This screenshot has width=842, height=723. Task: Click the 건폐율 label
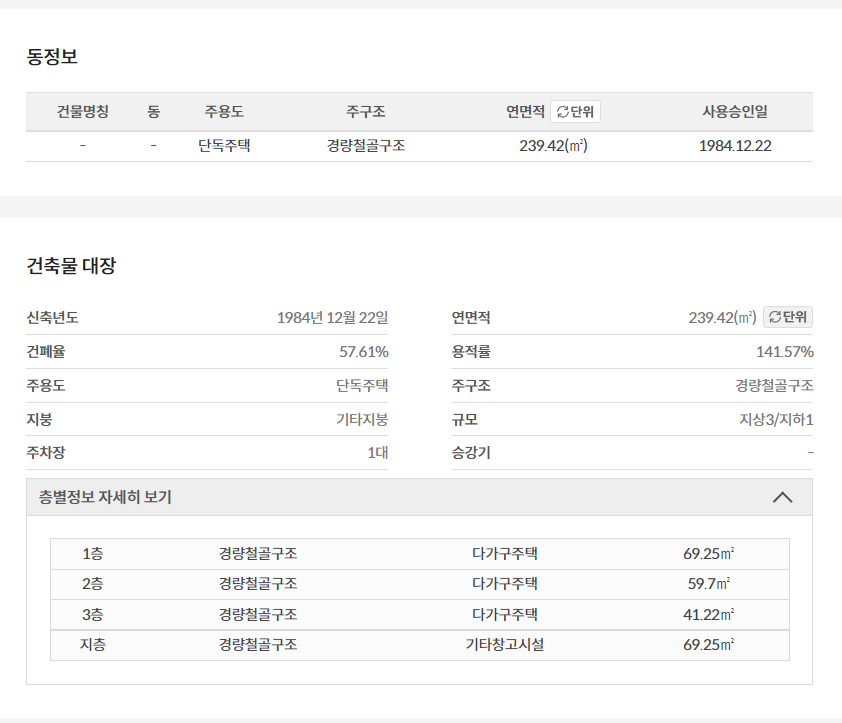46,352
